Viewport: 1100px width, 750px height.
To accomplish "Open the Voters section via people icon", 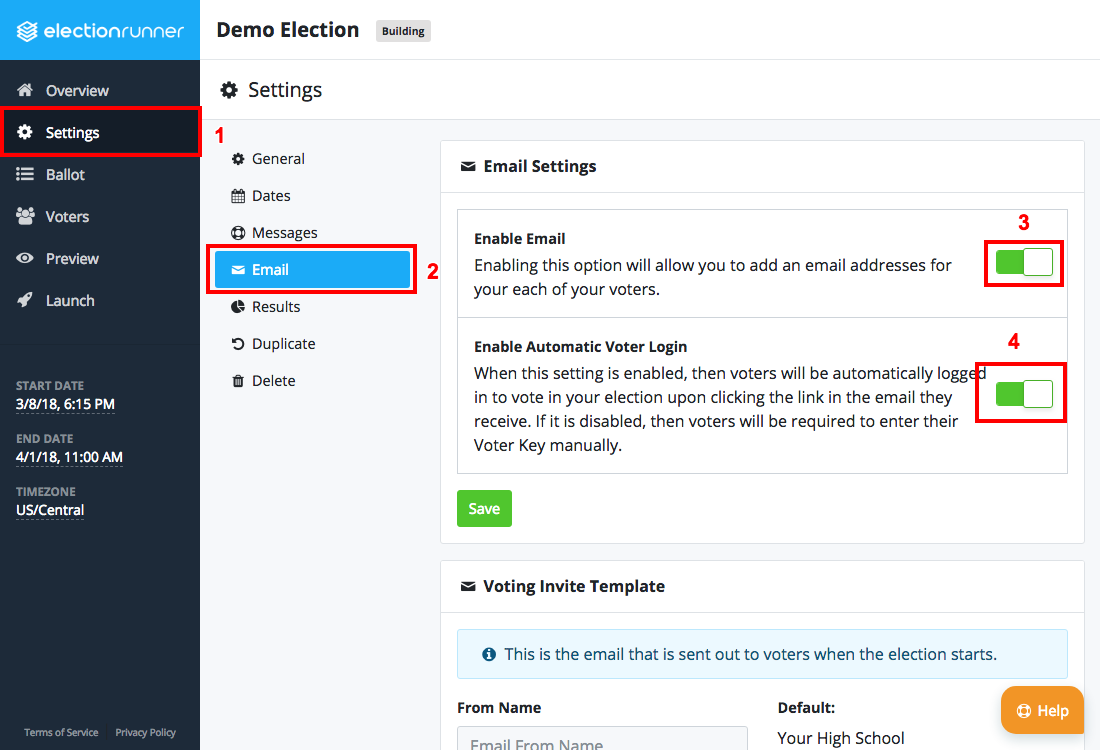I will click(27, 216).
